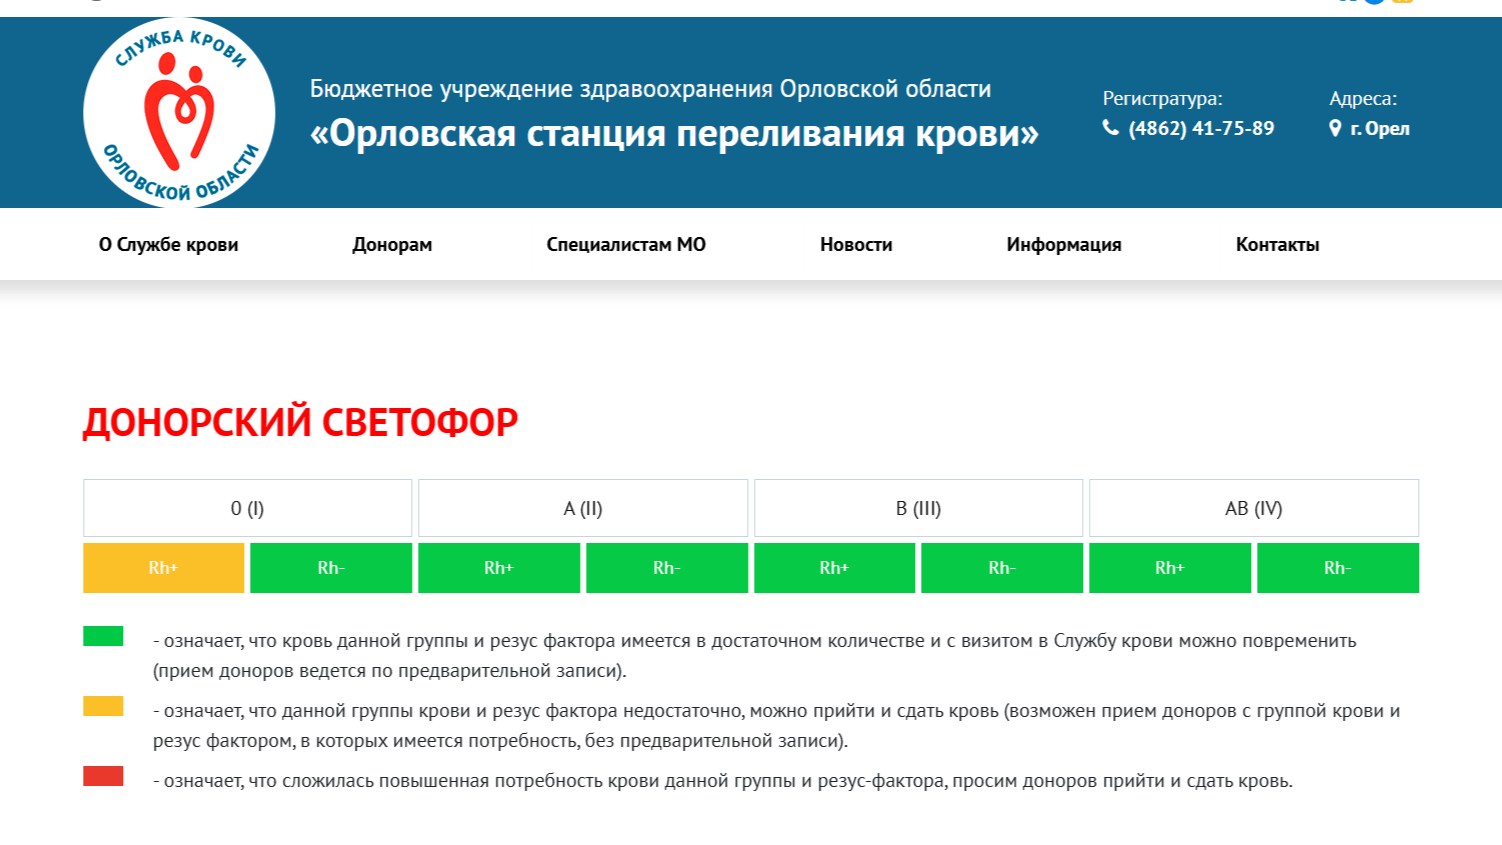Click the green legend swatch
The height and width of the screenshot is (845, 1502).
coord(103,636)
